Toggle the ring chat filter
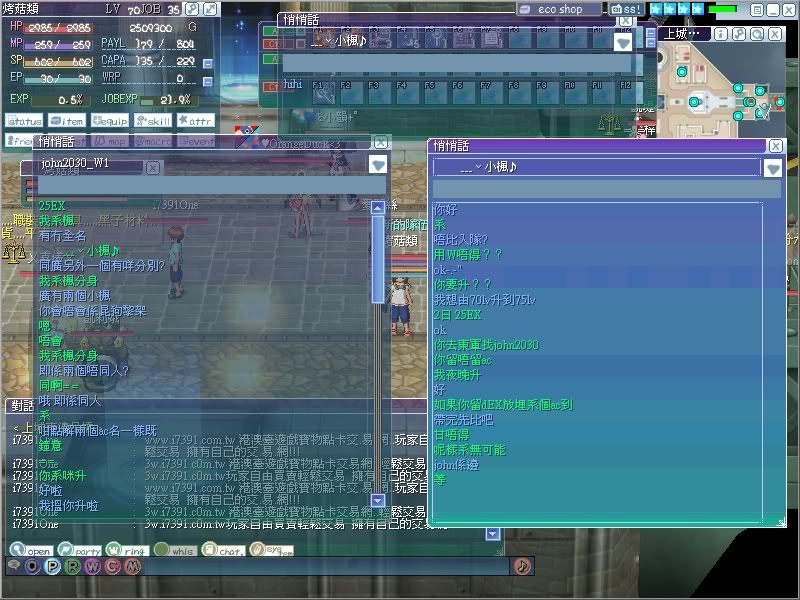800x600 pixels. (x=128, y=550)
